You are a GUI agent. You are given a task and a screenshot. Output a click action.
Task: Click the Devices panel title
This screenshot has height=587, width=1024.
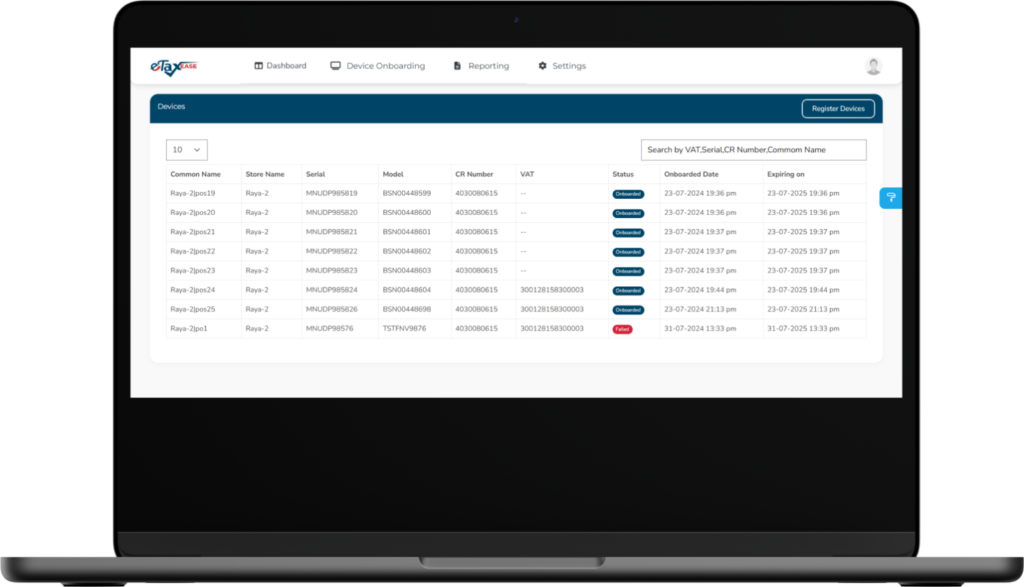tap(171, 106)
